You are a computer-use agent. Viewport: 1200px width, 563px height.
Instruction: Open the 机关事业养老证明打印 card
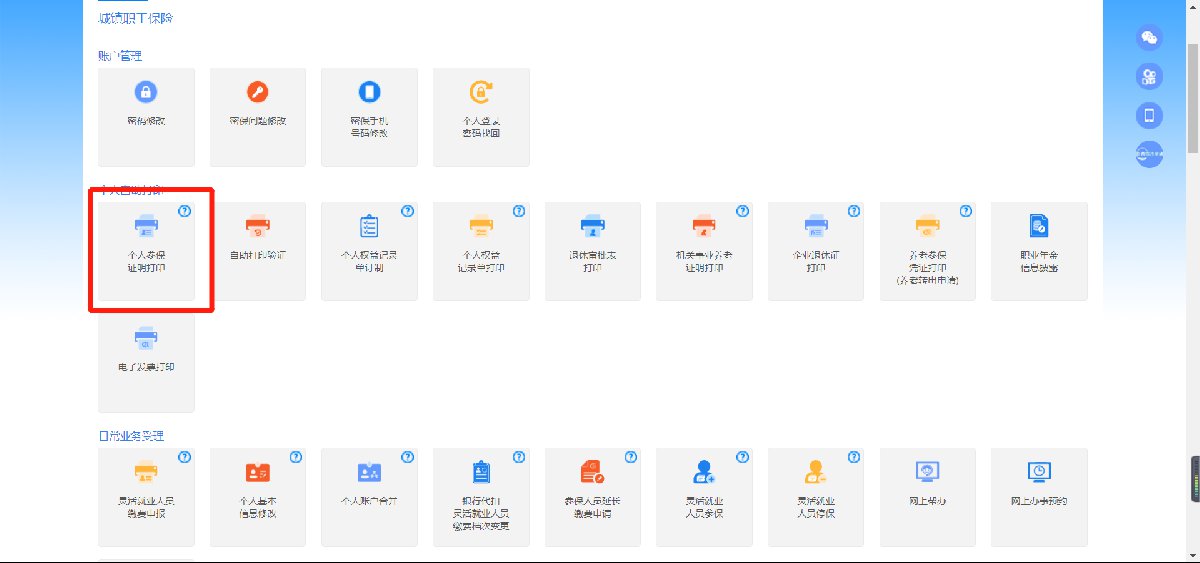point(704,251)
